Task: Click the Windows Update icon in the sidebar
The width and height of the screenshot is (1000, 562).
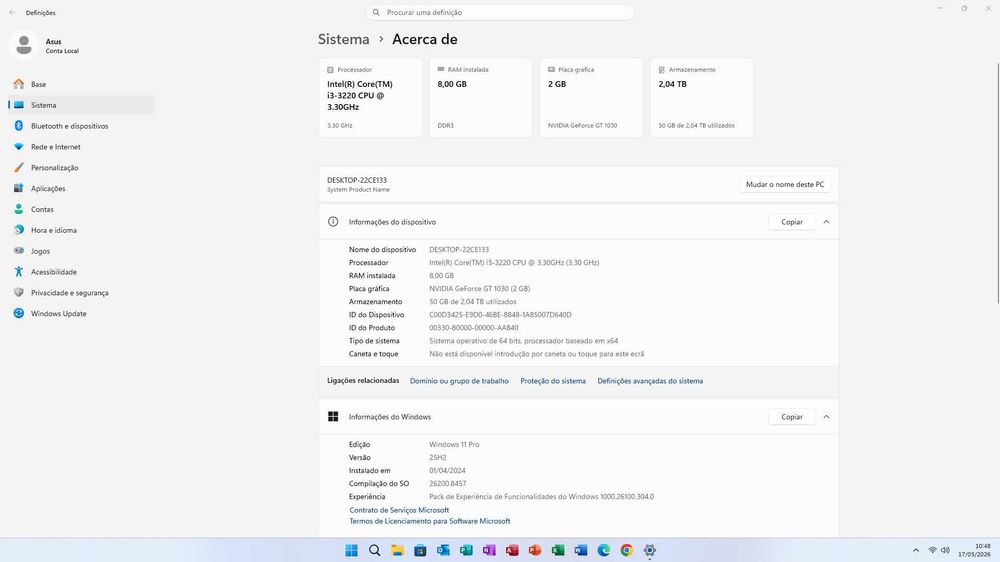Action: click(x=18, y=313)
